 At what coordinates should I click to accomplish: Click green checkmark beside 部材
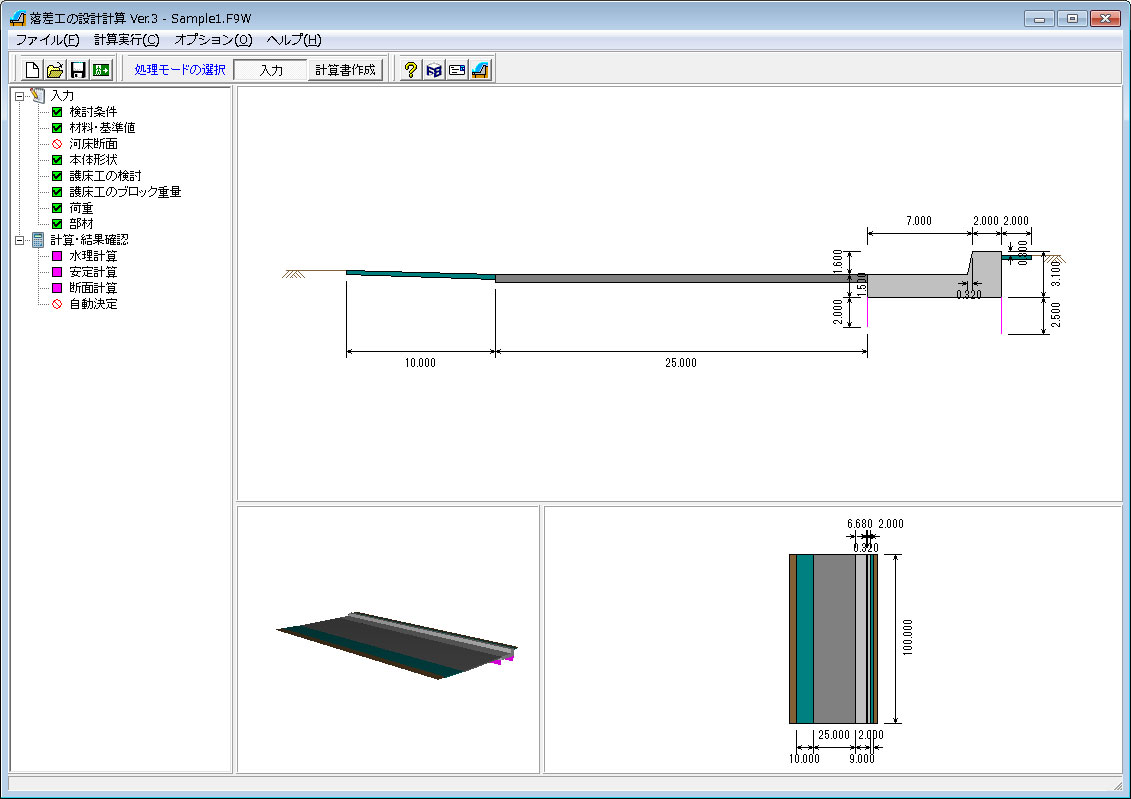click(57, 224)
